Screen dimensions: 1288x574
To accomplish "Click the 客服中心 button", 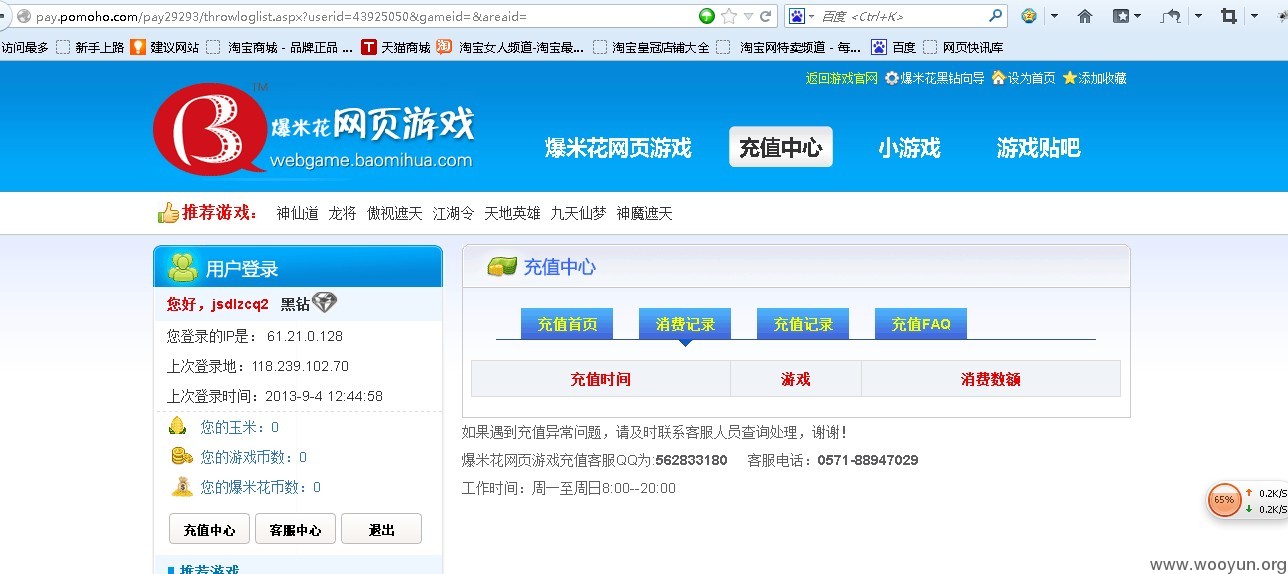I will tap(295, 529).
